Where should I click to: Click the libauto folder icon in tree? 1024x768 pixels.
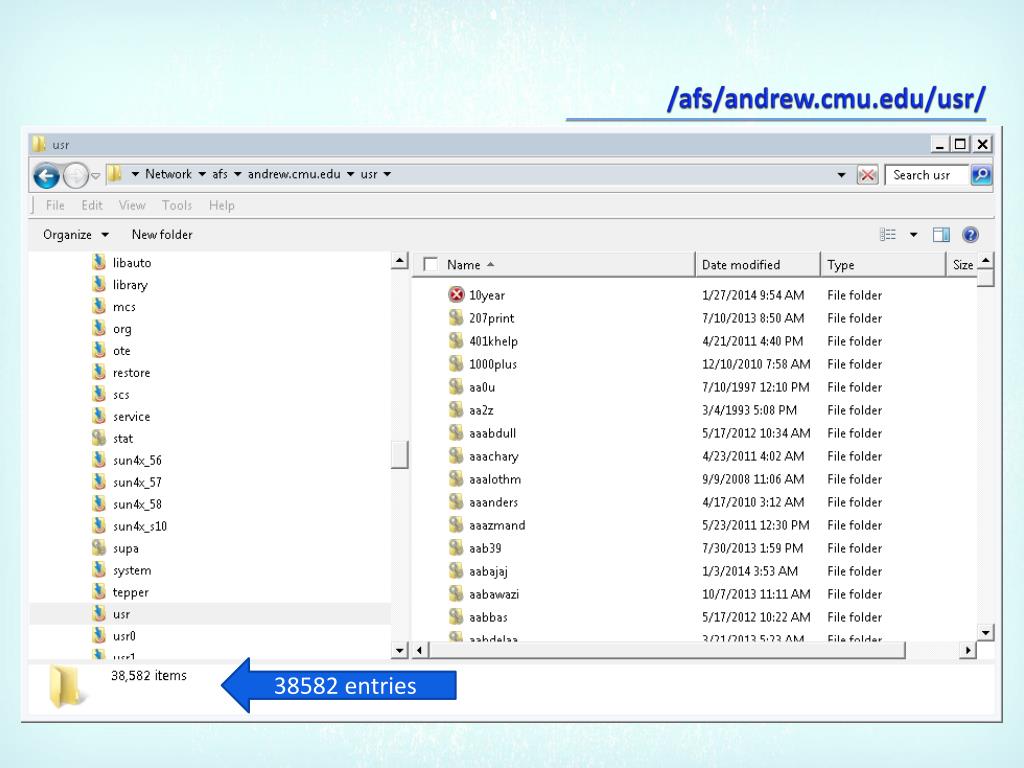click(x=99, y=263)
